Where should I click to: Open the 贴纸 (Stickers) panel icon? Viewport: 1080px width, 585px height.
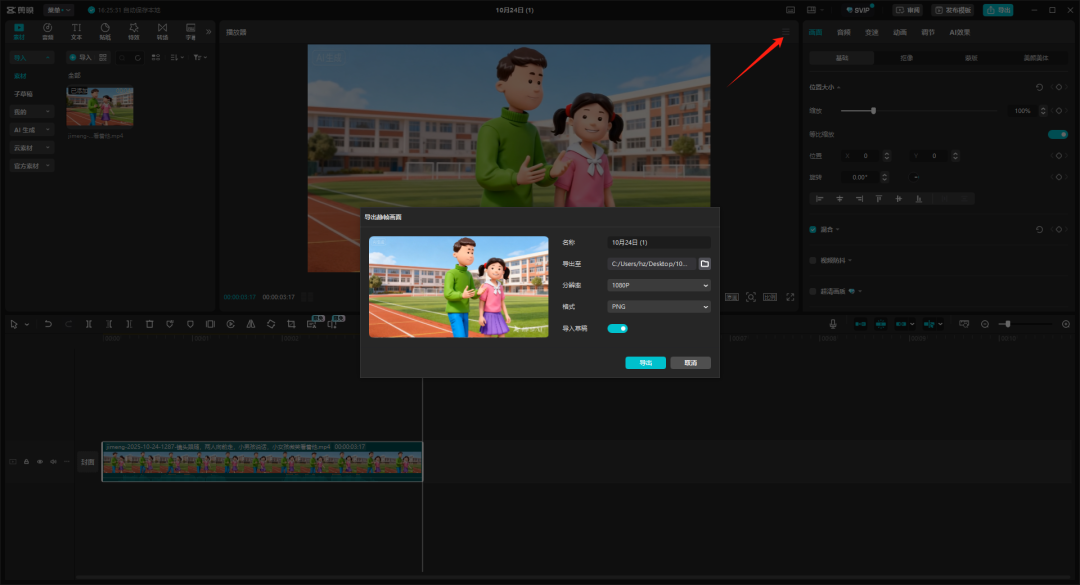click(105, 30)
